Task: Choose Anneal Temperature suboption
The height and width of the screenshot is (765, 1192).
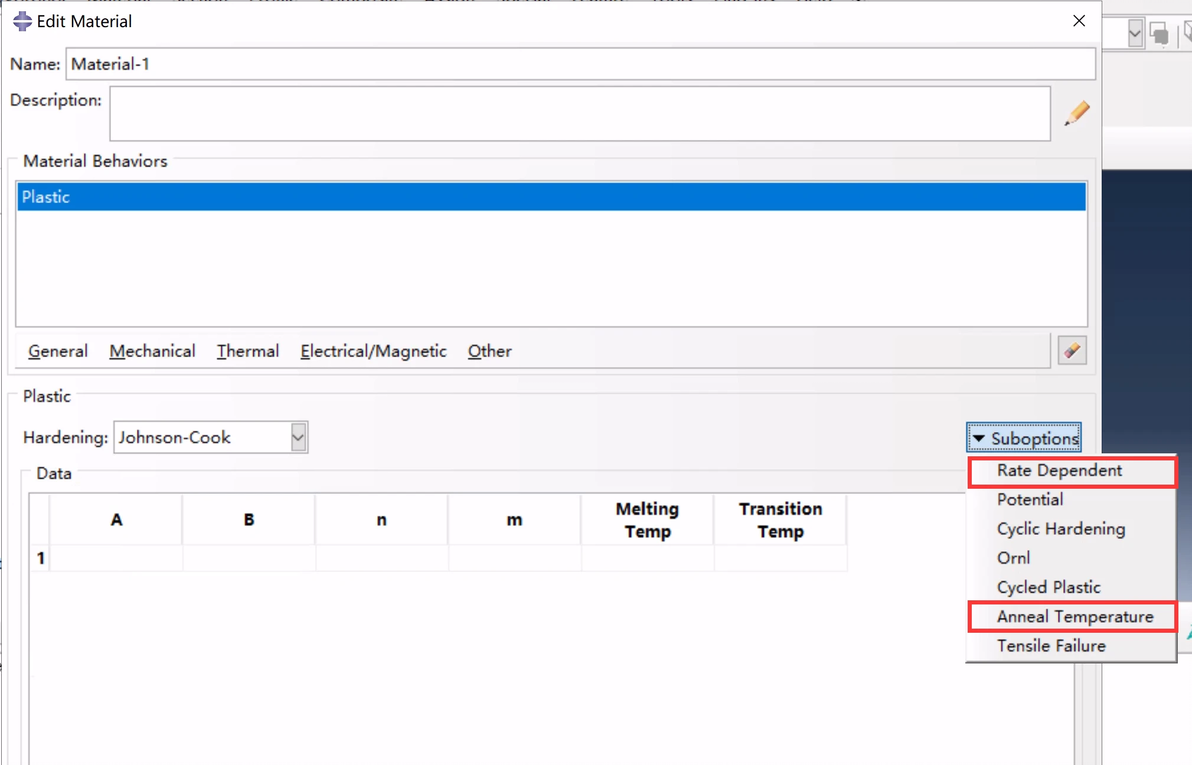Action: coord(1072,617)
